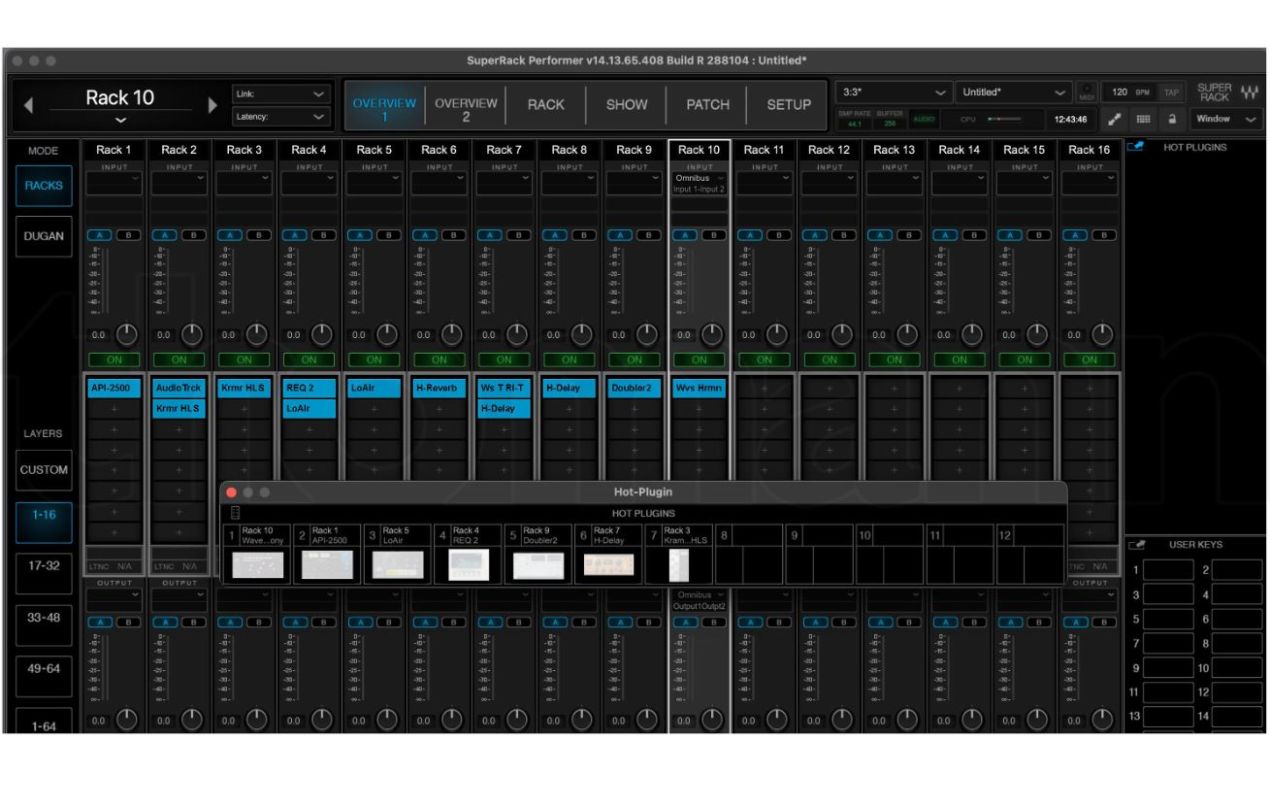Go to the previous rack arrow
Screen dimensions: 1270x785
click(28, 105)
